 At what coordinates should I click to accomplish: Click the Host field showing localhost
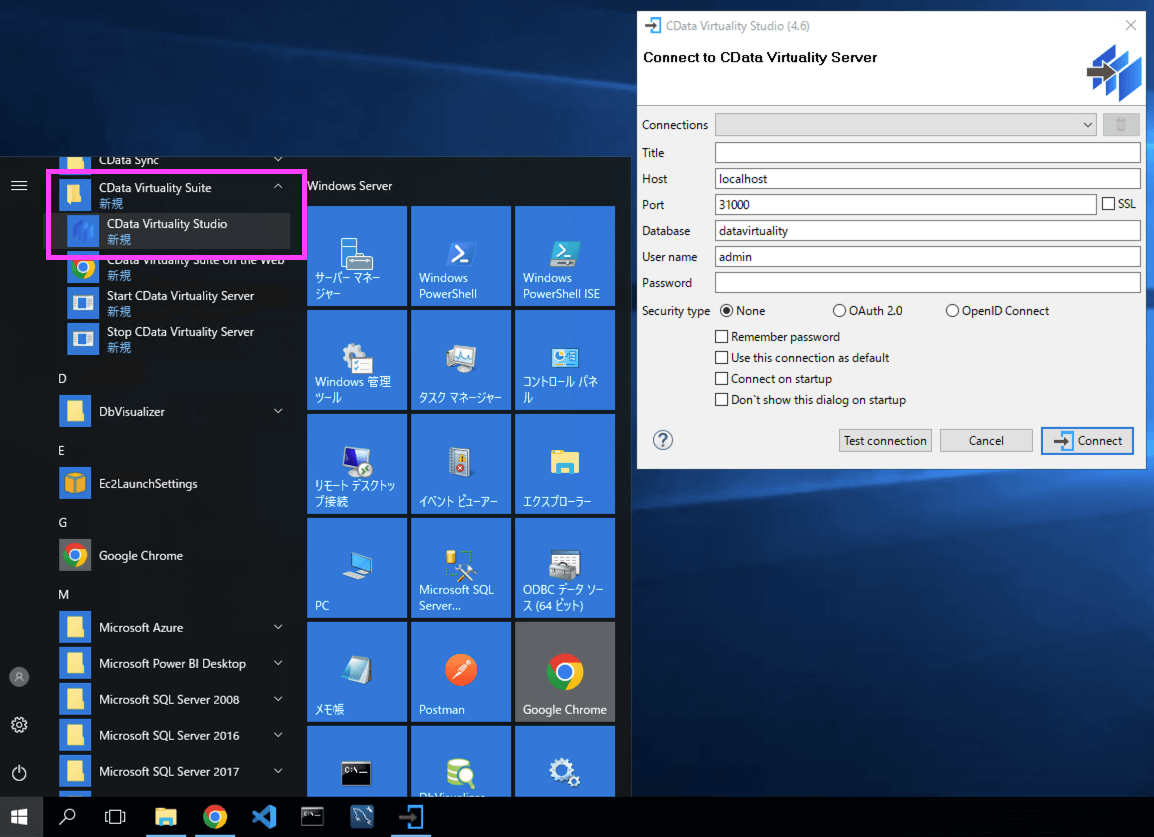tap(927, 179)
